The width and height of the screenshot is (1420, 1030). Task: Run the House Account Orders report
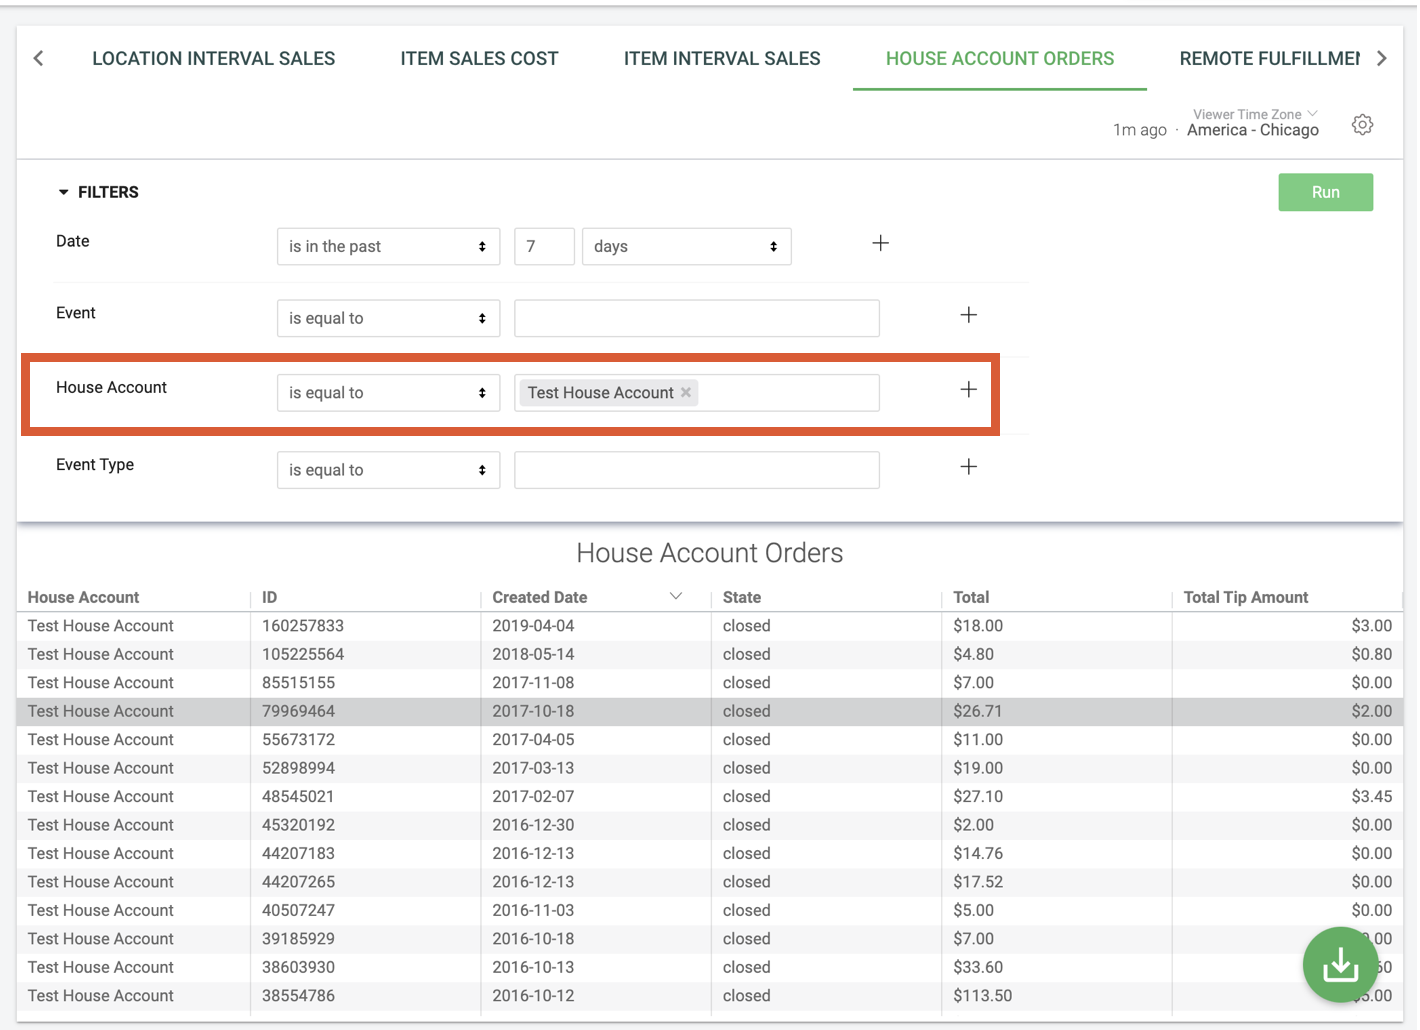1325,191
